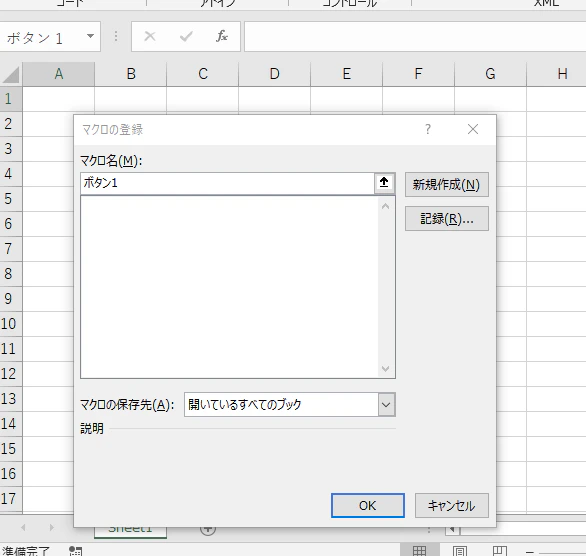Screen dimensions: 586x556
Task: Click the select all corner triangle
Action: point(11,74)
